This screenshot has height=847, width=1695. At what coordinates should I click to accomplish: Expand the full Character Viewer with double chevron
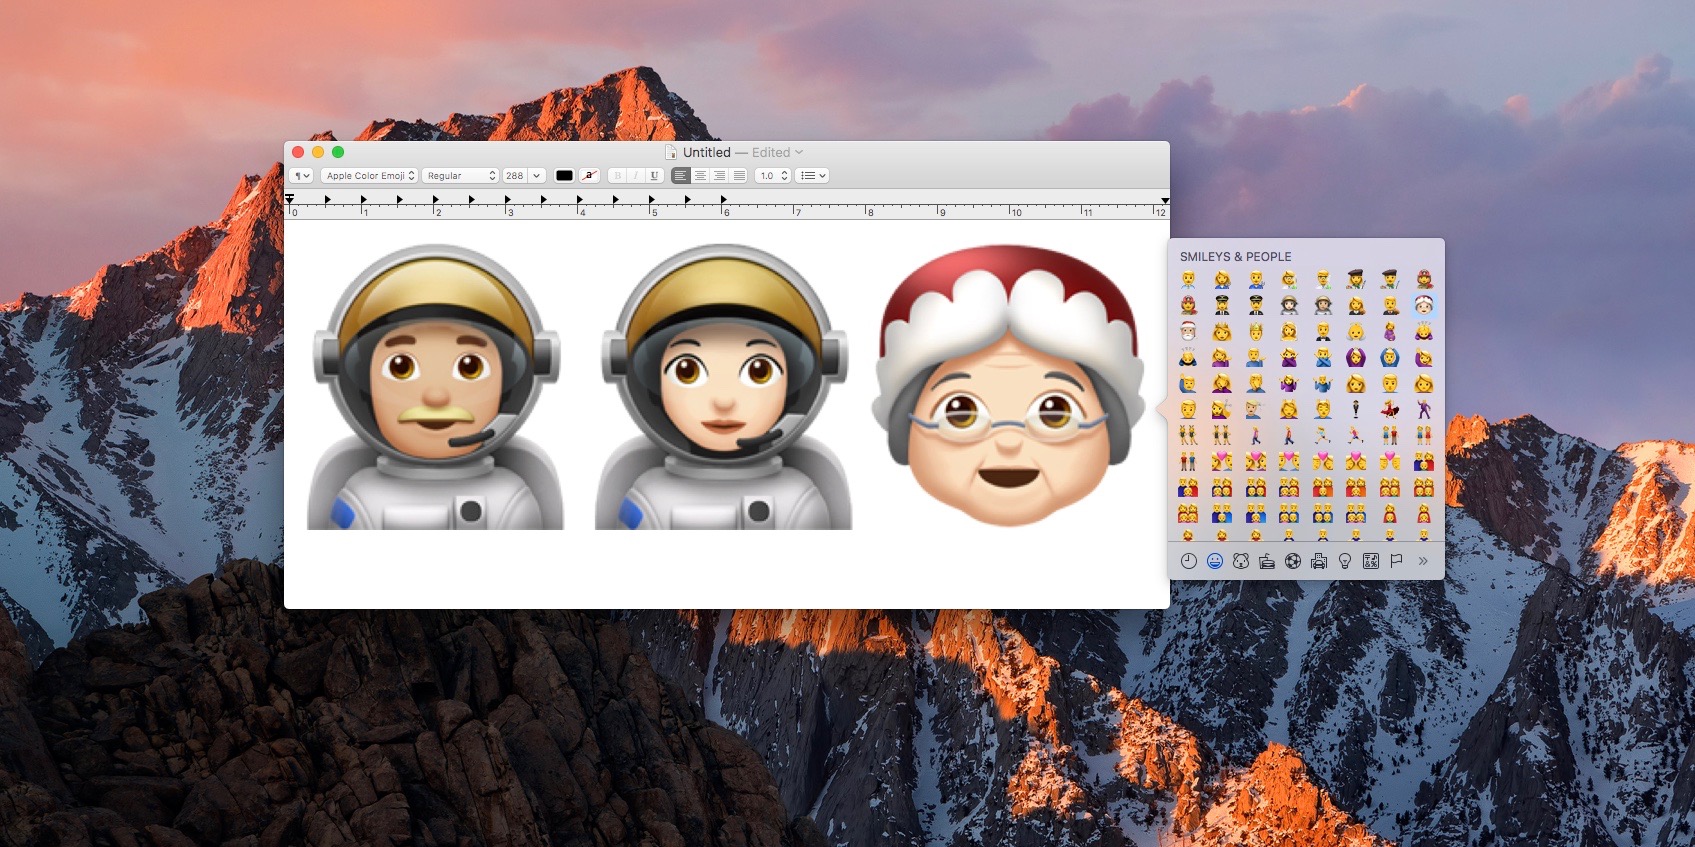[x=1423, y=561]
